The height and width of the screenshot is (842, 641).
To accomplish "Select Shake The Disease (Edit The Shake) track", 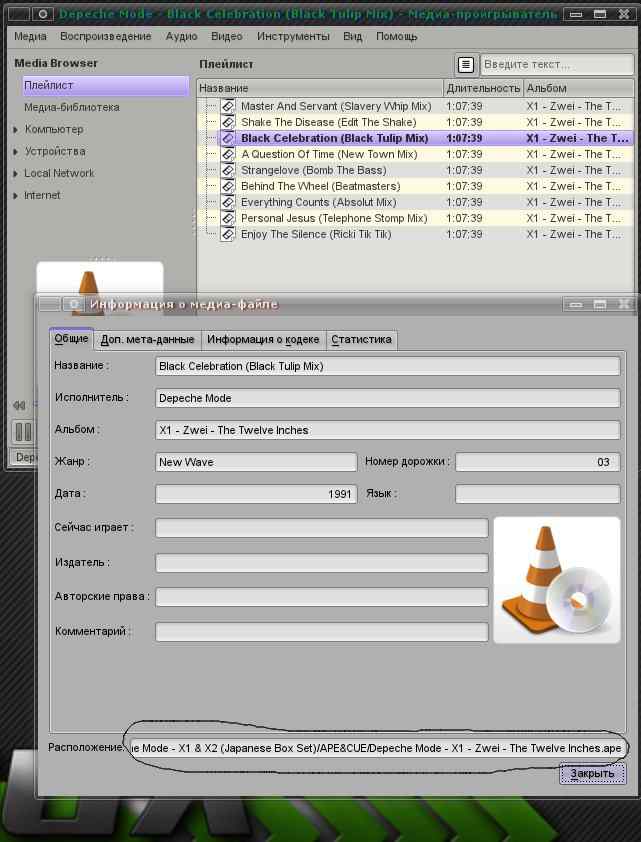I will point(329,122).
